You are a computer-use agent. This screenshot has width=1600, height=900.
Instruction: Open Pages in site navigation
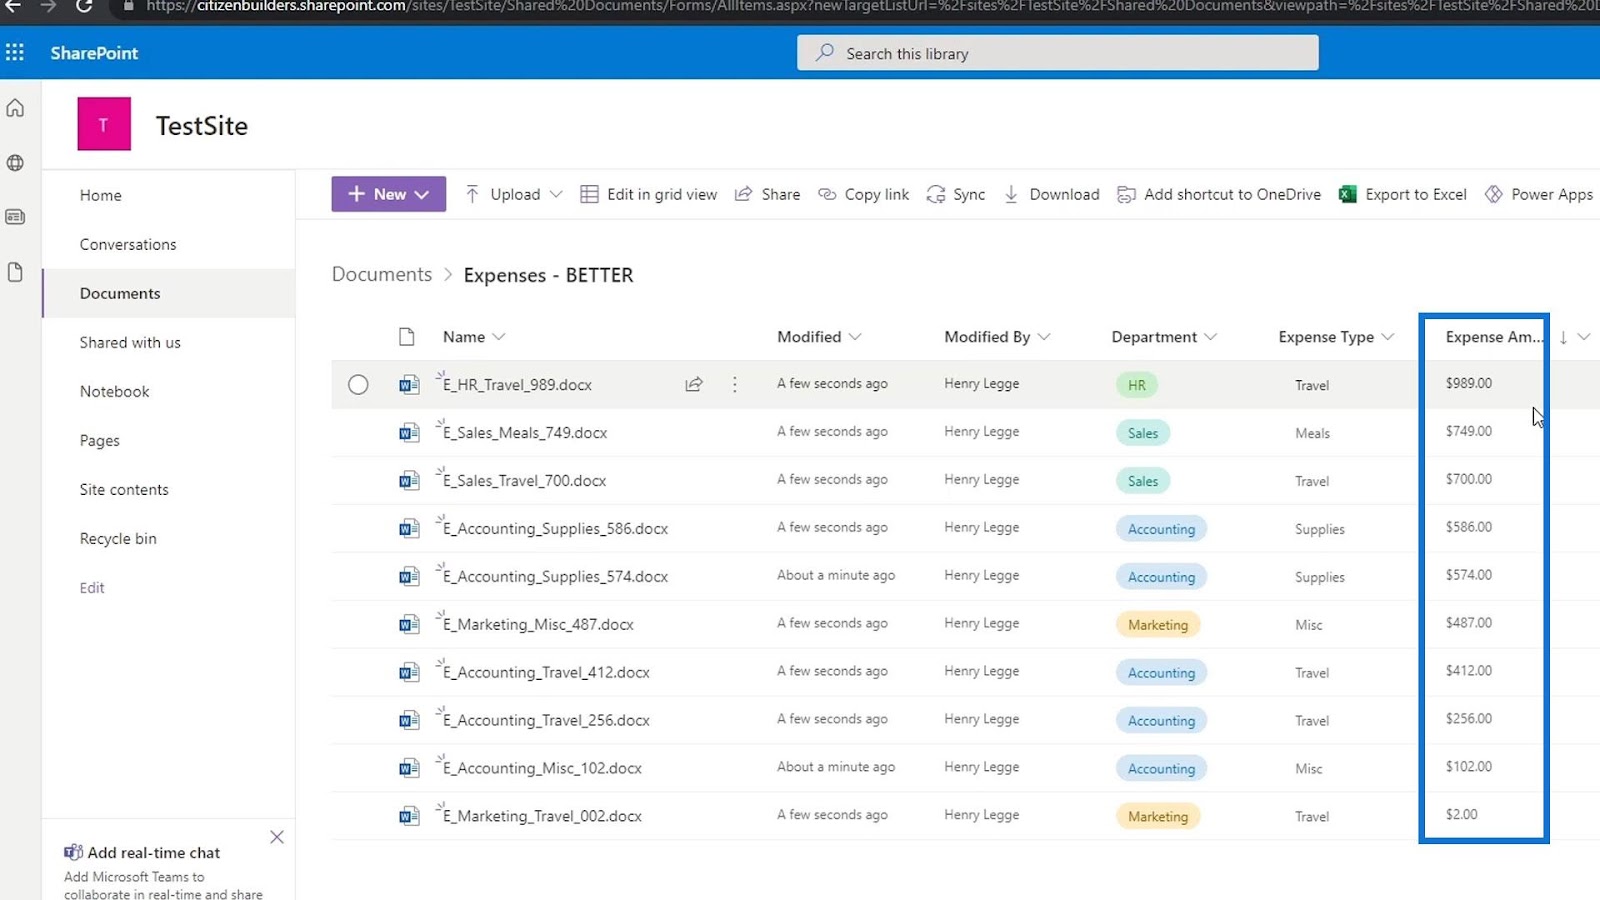(100, 440)
